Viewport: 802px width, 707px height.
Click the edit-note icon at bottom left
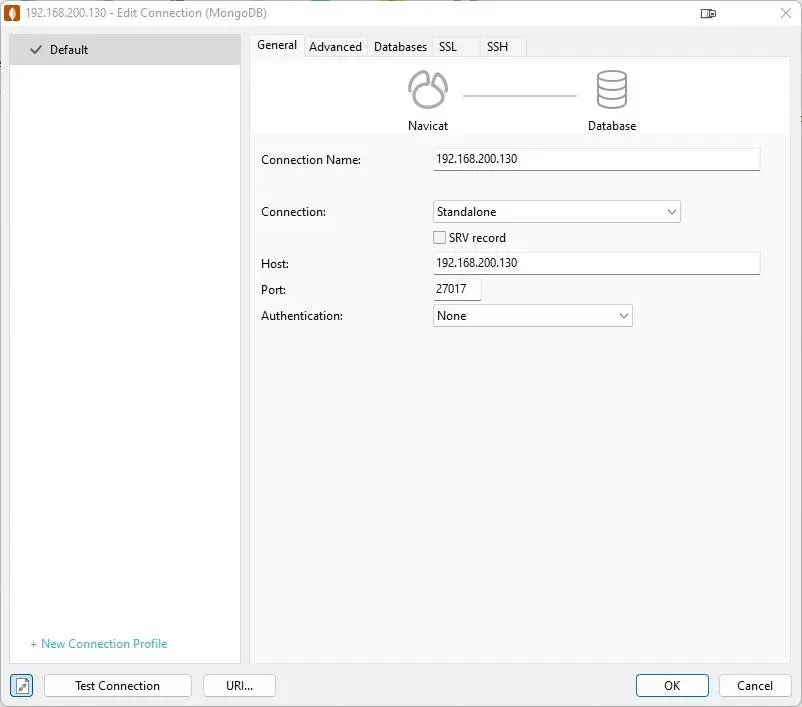coord(21,686)
